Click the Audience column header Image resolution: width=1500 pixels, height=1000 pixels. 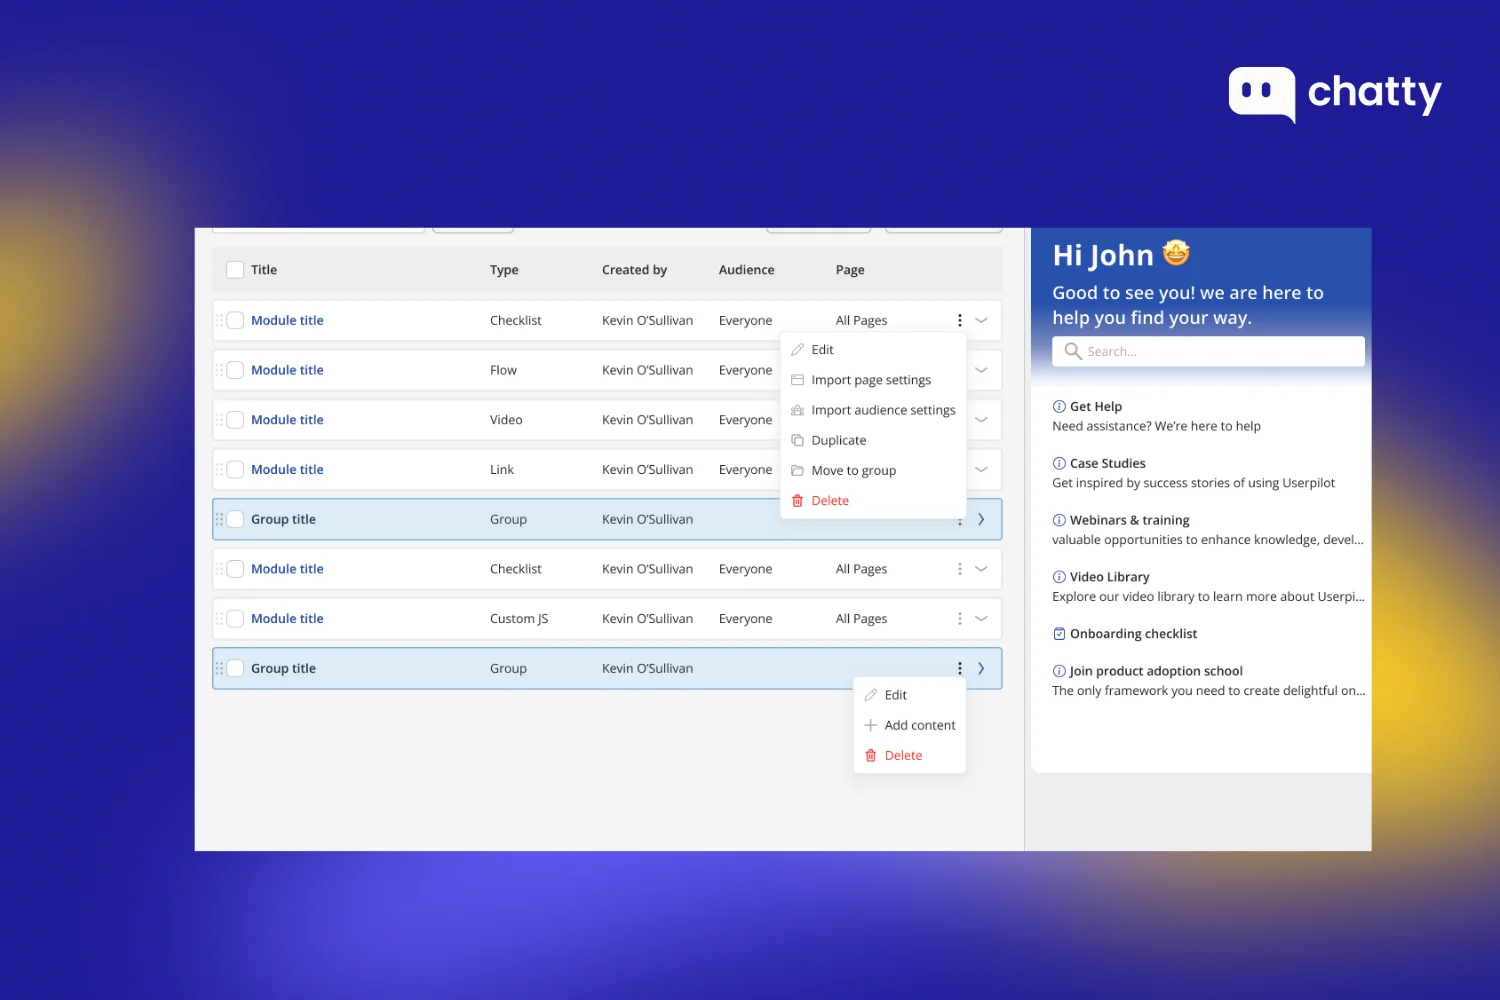tap(746, 270)
